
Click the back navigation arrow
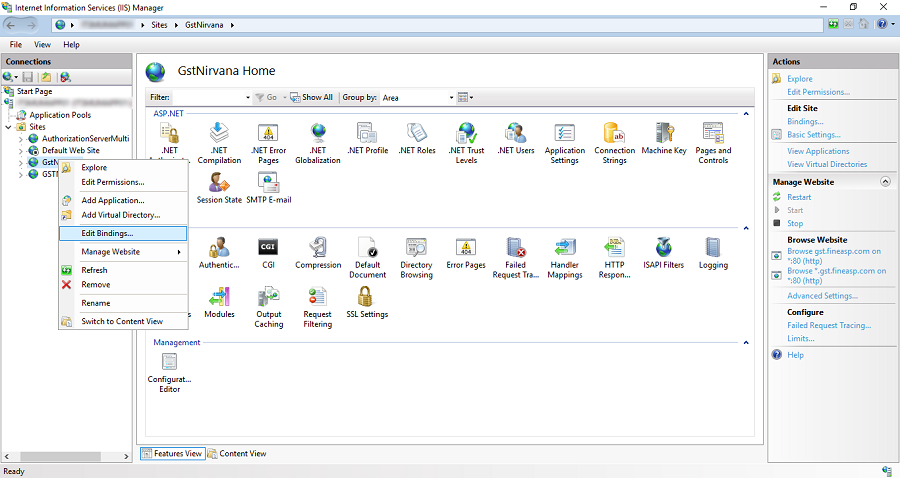(x=11, y=25)
